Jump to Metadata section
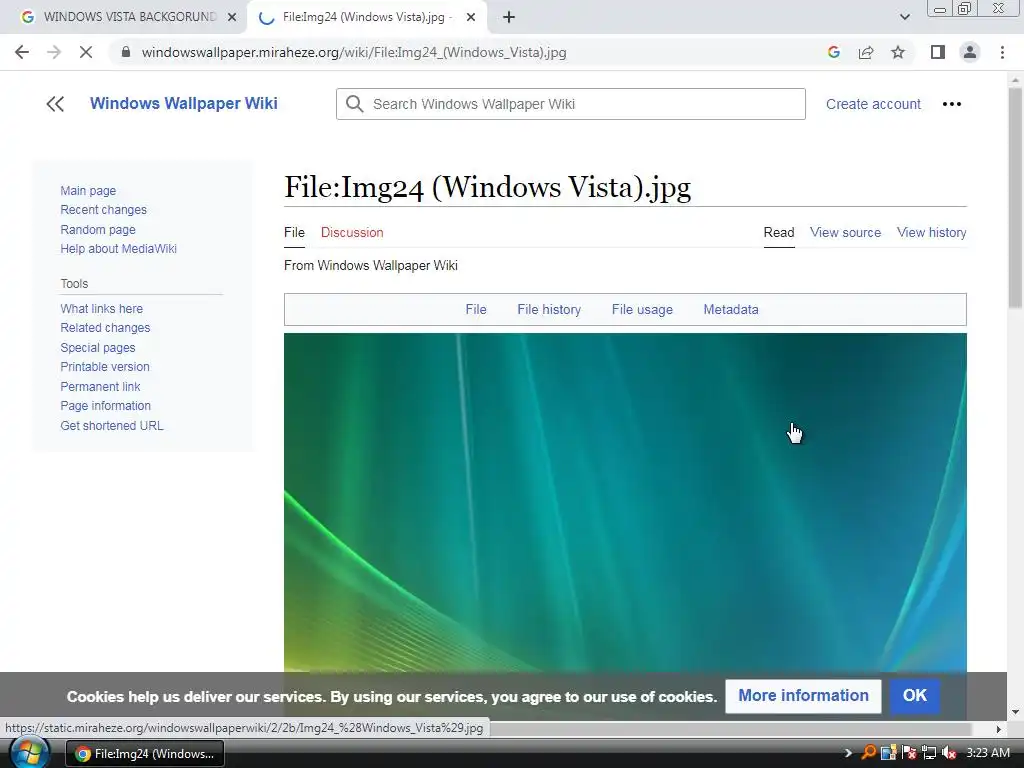The width and height of the screenshot is (1024, 768). [731, 310]
